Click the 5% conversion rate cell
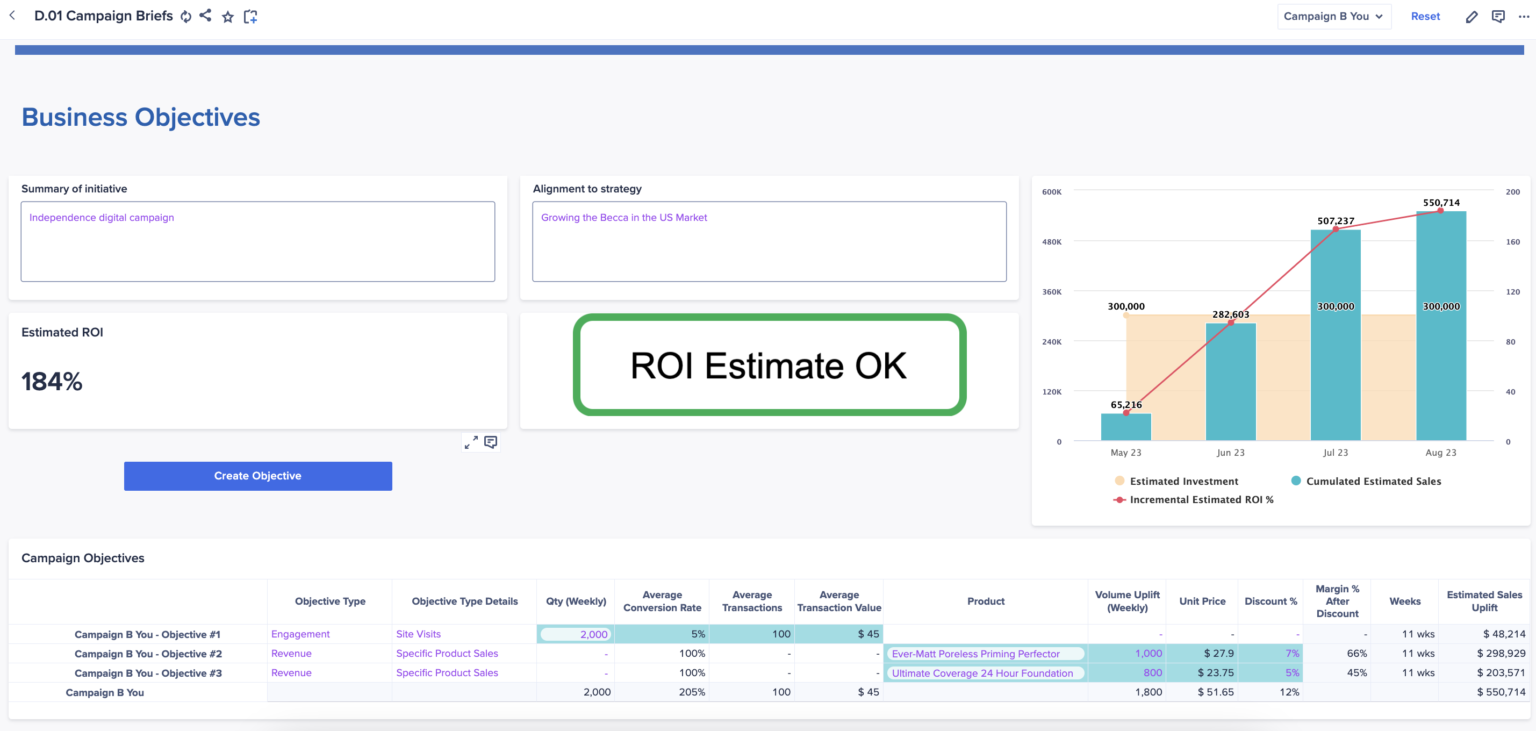 [661, 634]
